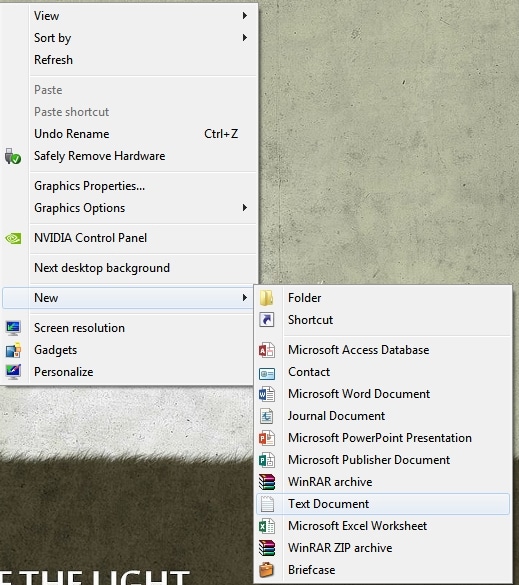Click the Excel Worksheet icon

267,526
